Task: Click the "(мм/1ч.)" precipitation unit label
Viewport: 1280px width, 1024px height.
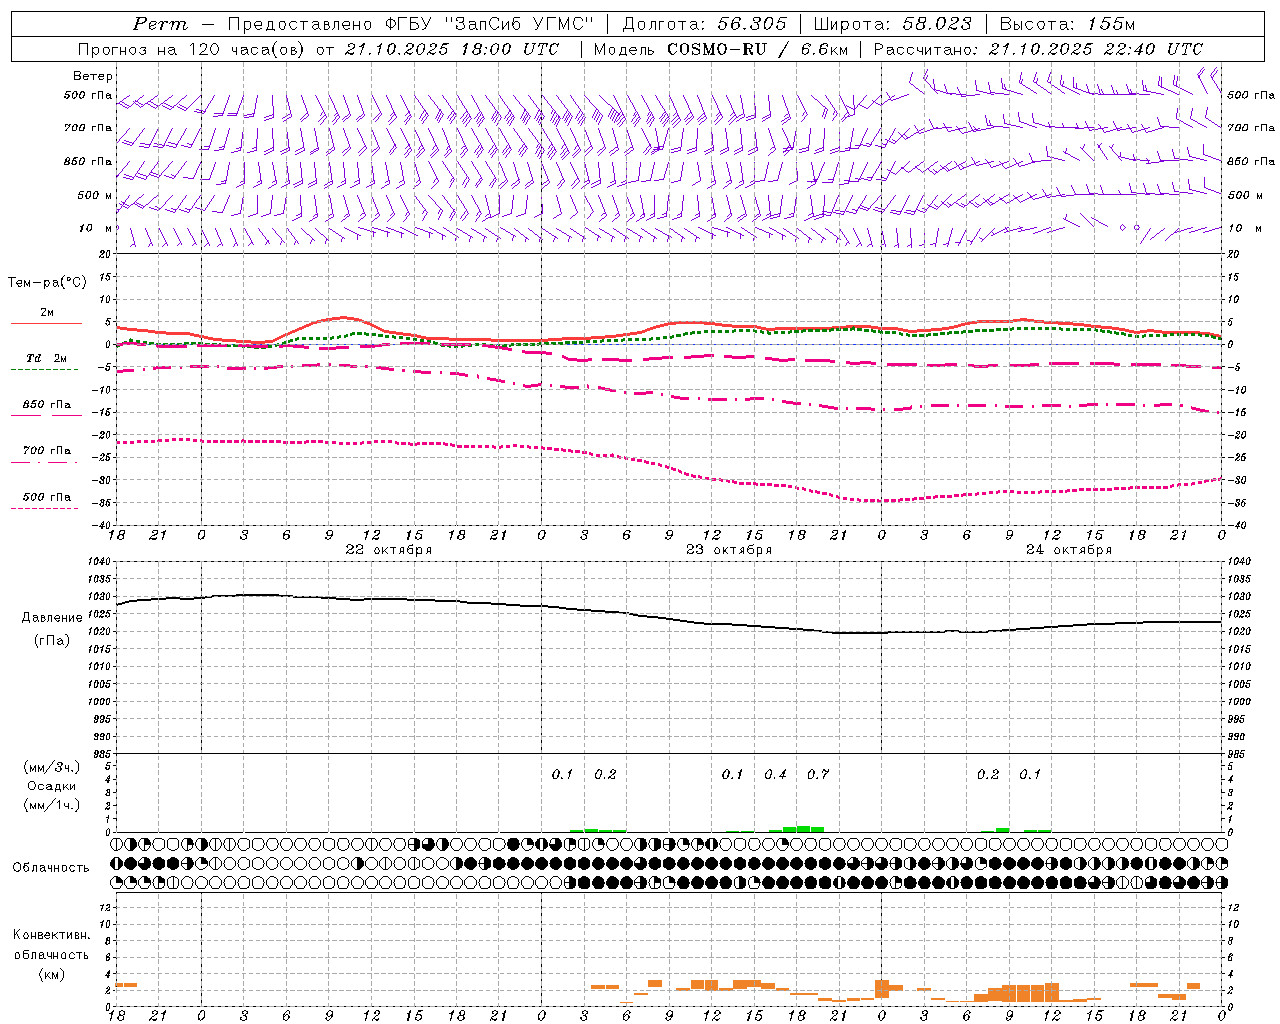Action: coord(52,805)
